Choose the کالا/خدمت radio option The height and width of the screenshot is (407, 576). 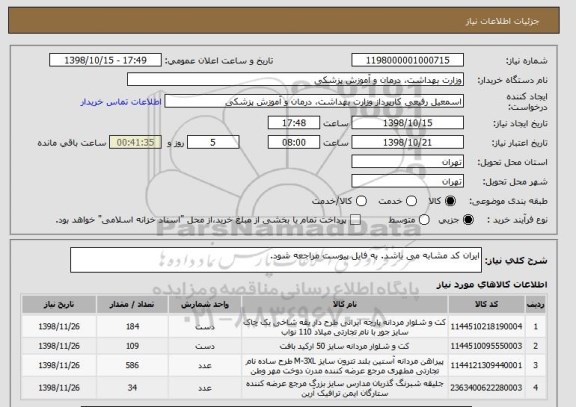[x=361, y=201]
